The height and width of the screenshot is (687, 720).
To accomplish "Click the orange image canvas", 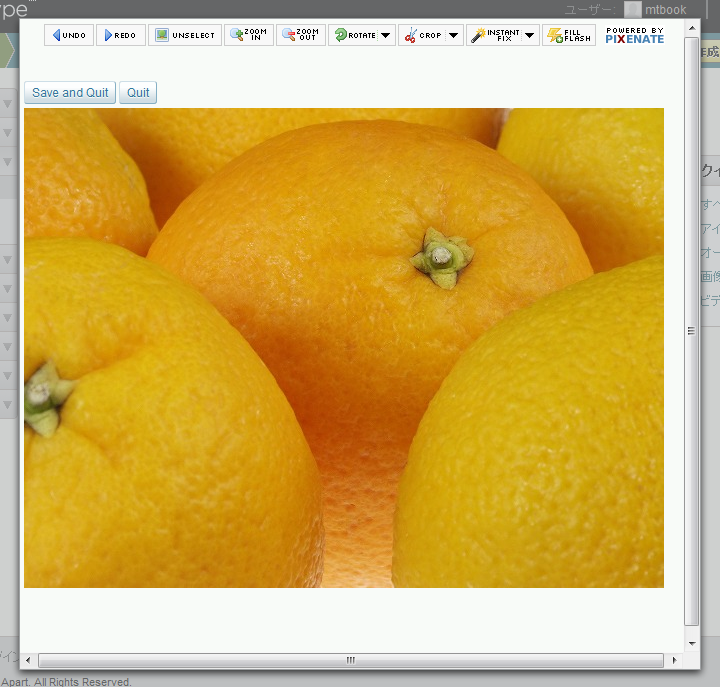I will 344,348.
